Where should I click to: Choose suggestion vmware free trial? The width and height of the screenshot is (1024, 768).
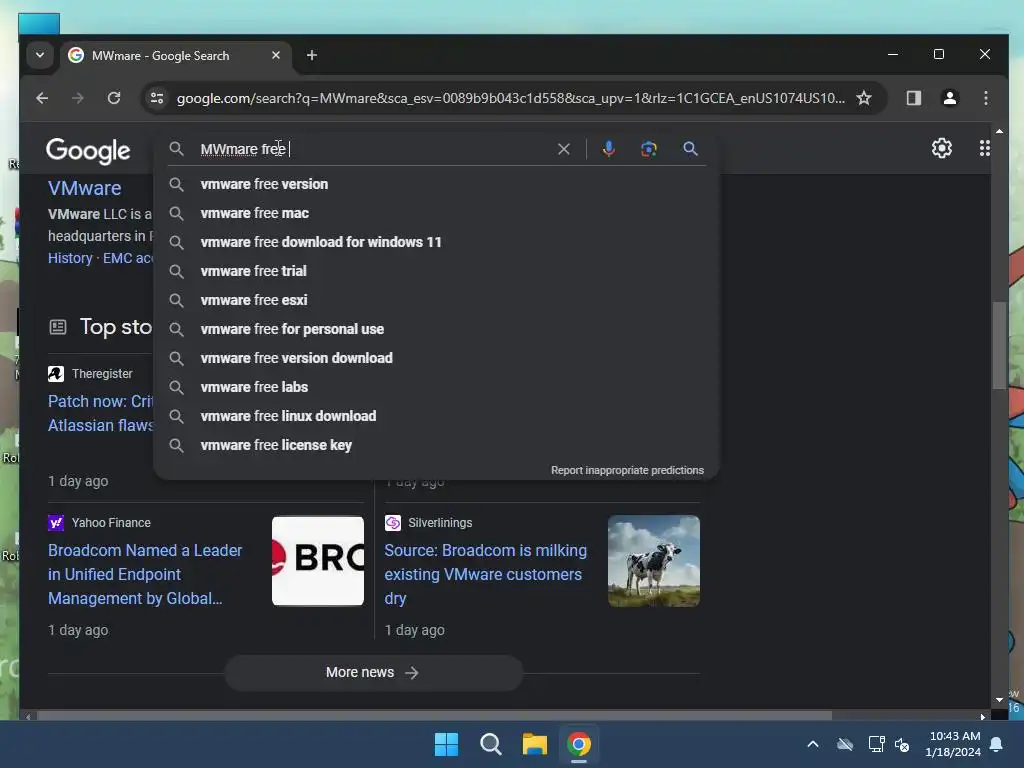click(436, 271)
